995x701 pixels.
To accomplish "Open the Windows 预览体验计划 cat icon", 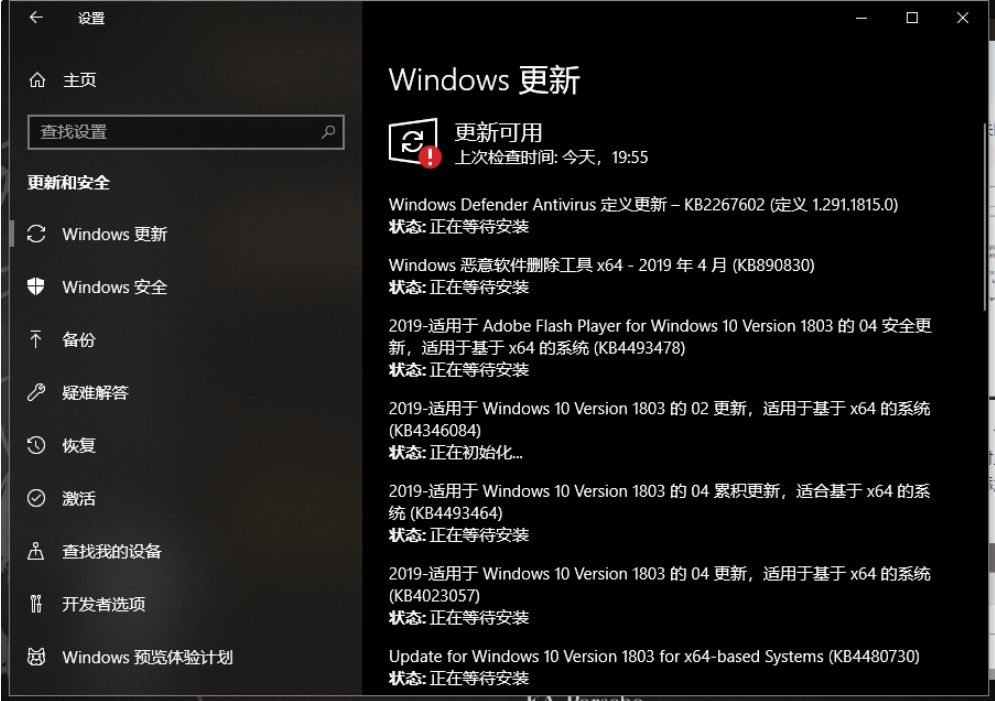I will click(x=36, y=657).
